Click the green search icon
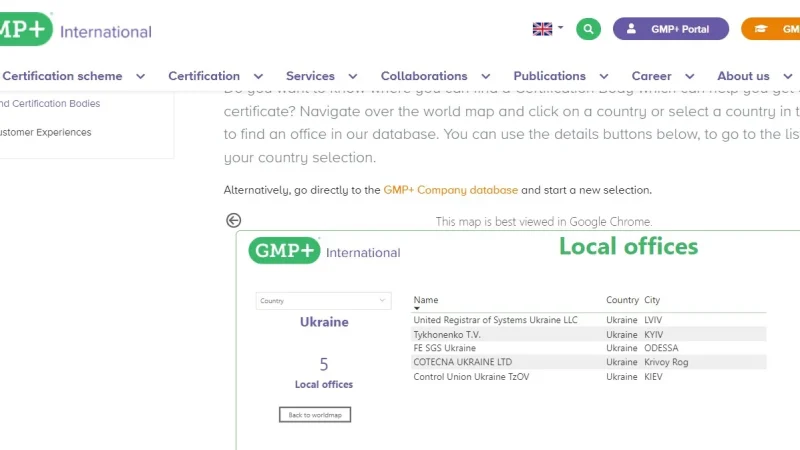Image resolution: width=800 pixels, height=450 pixels. pos(588,29)
